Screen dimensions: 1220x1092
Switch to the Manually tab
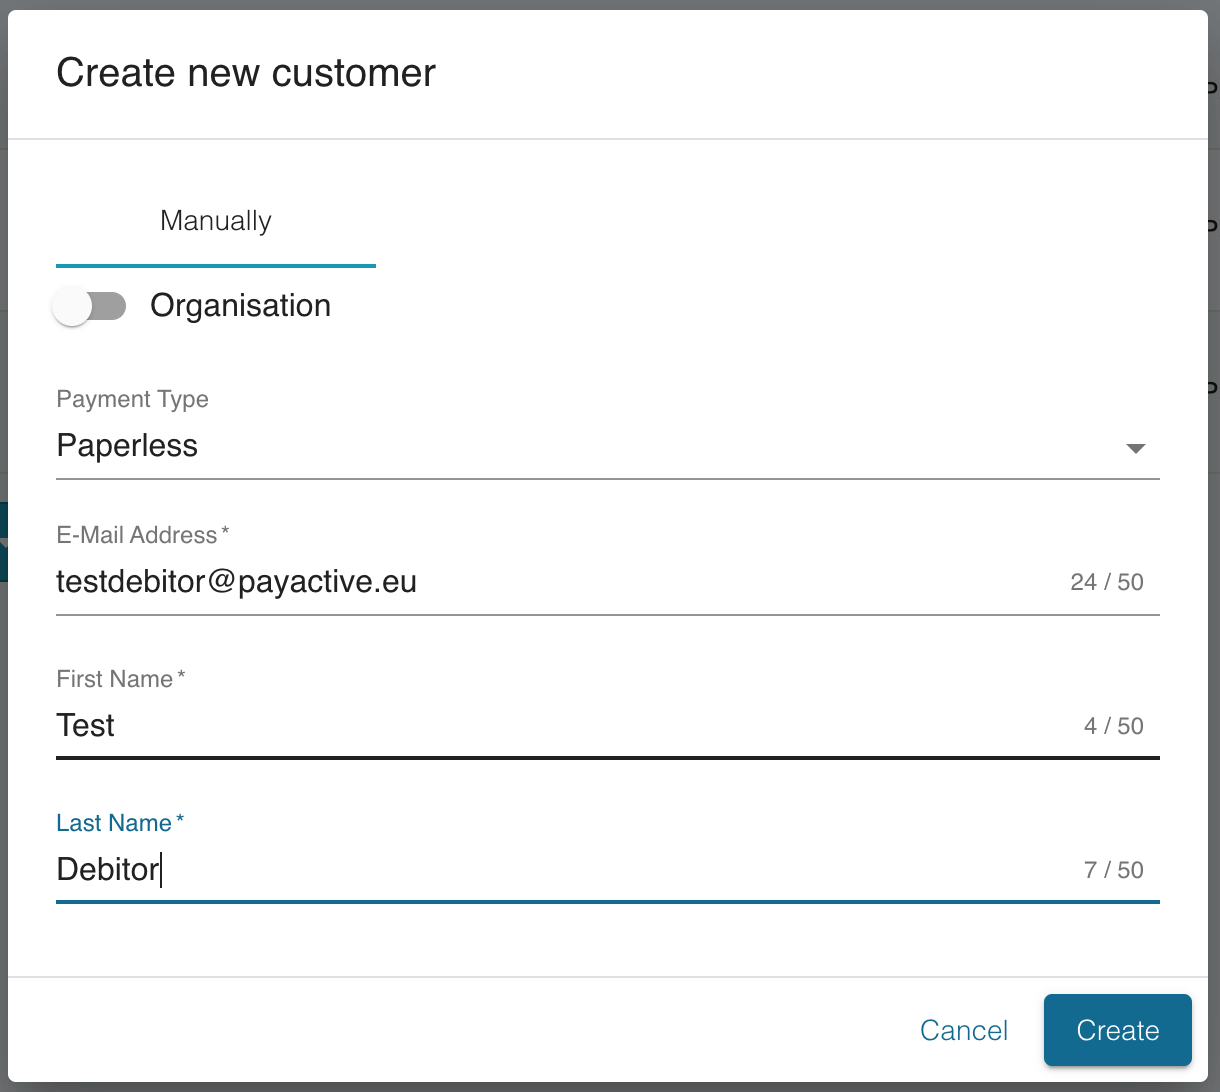tap(216, 221)
